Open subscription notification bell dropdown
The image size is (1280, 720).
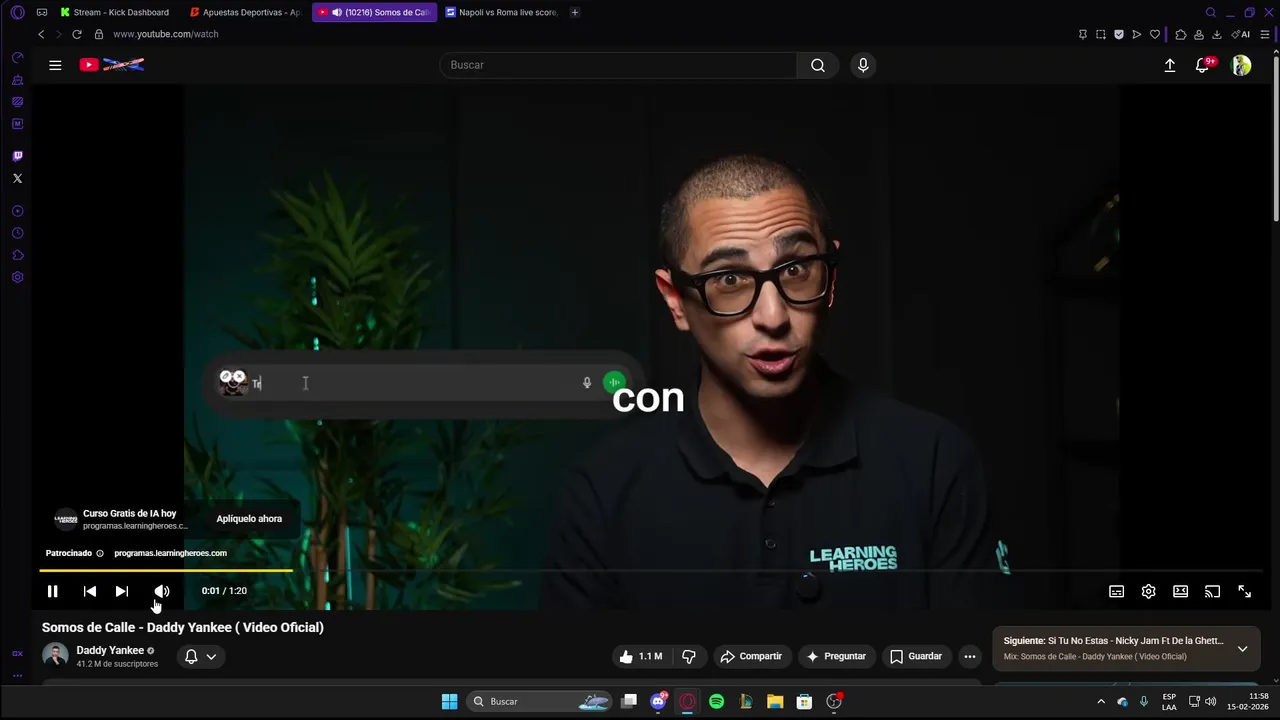[x=200, y=656]
